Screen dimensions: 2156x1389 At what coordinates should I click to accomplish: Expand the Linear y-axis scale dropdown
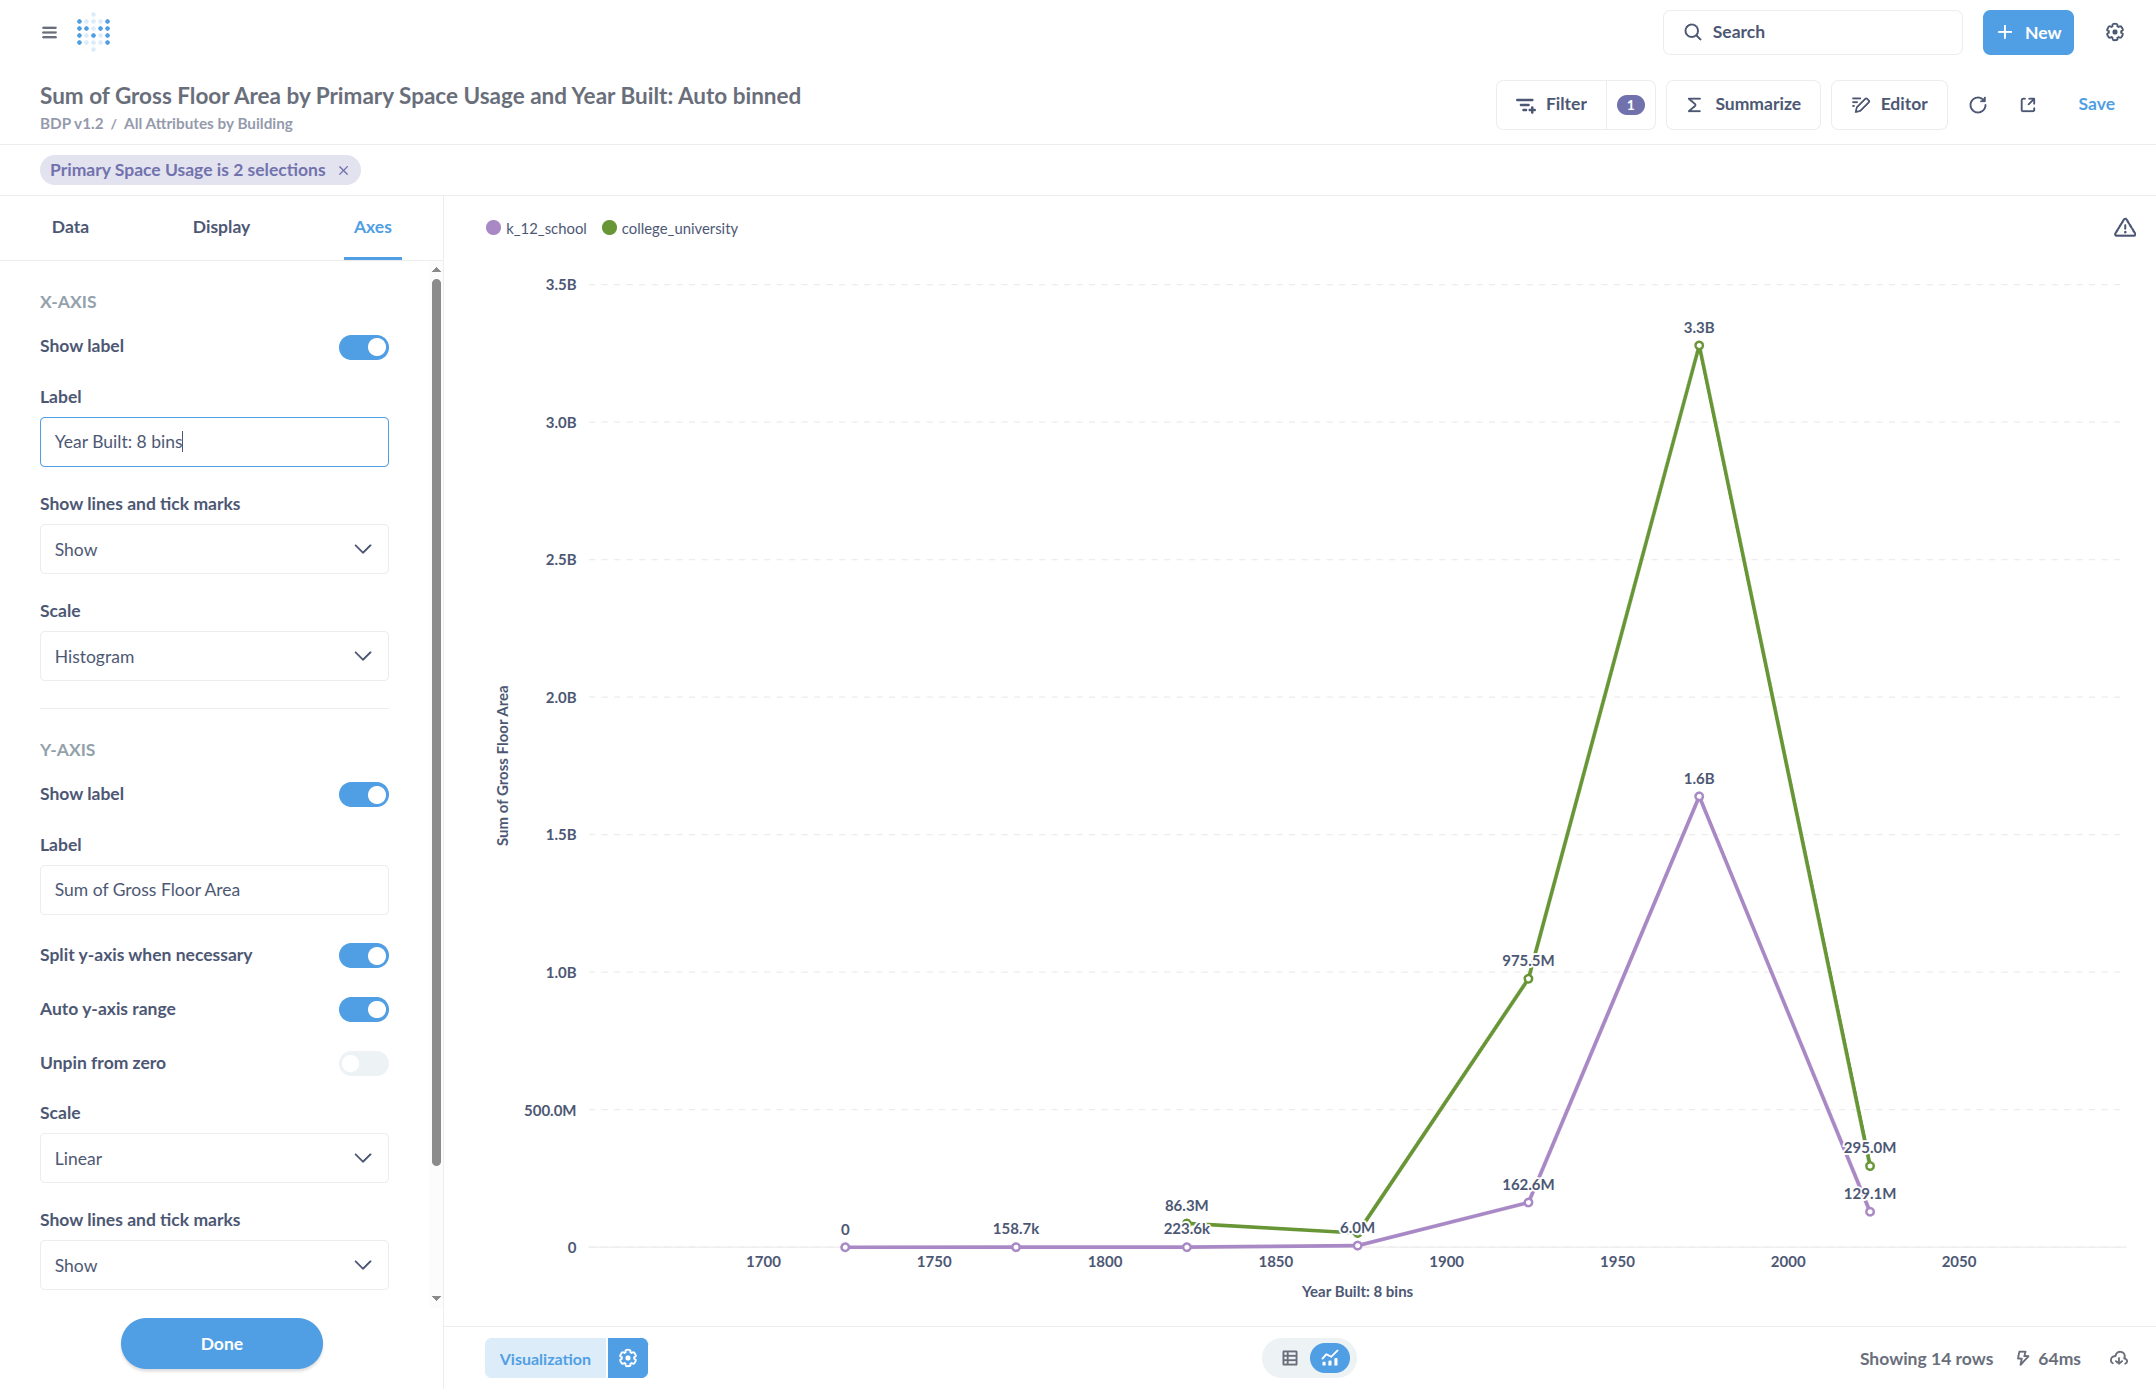point(214,1158)
